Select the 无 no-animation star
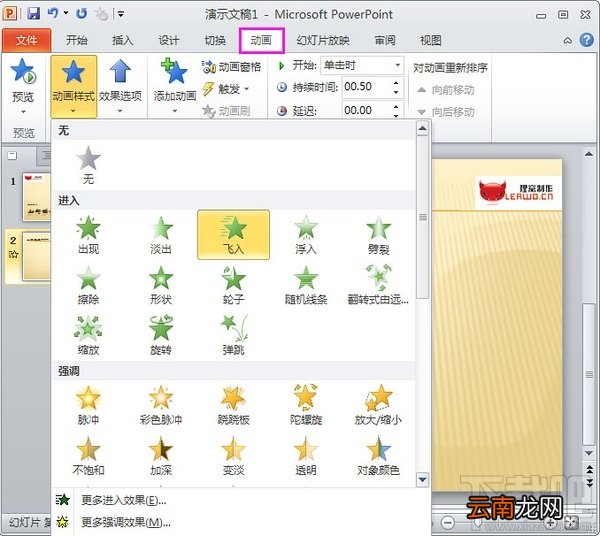 coord(88,165)
